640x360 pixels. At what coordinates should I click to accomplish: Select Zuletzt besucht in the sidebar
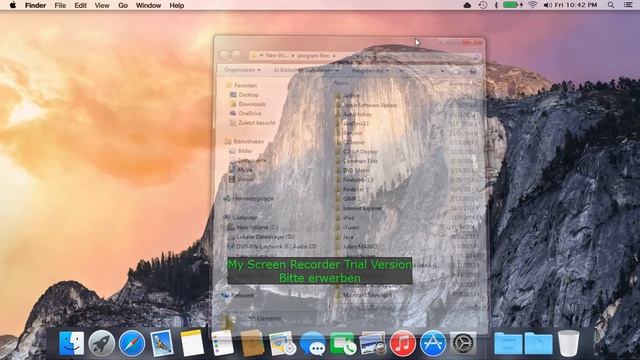click(257, 123)
